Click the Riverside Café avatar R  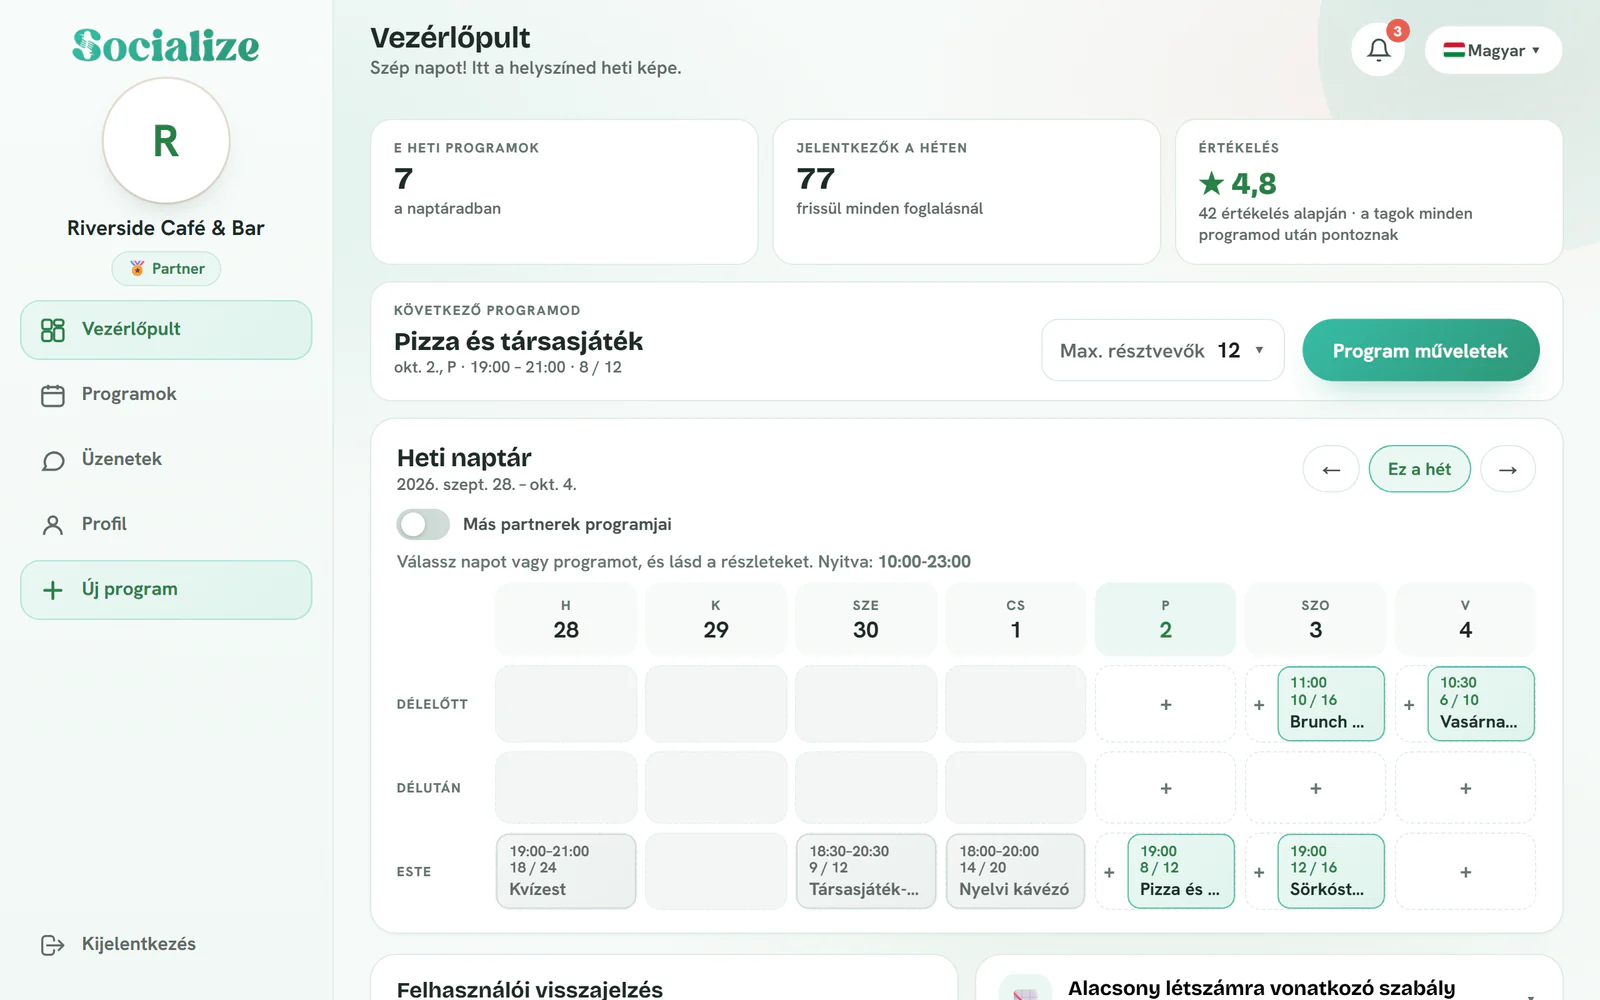point(166,141)
